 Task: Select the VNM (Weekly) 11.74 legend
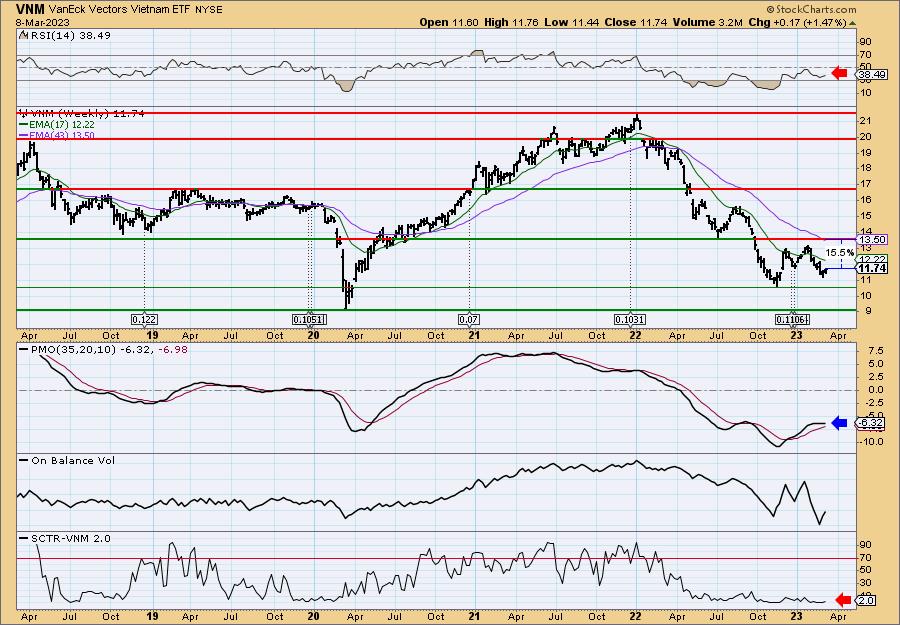[81, 114]
